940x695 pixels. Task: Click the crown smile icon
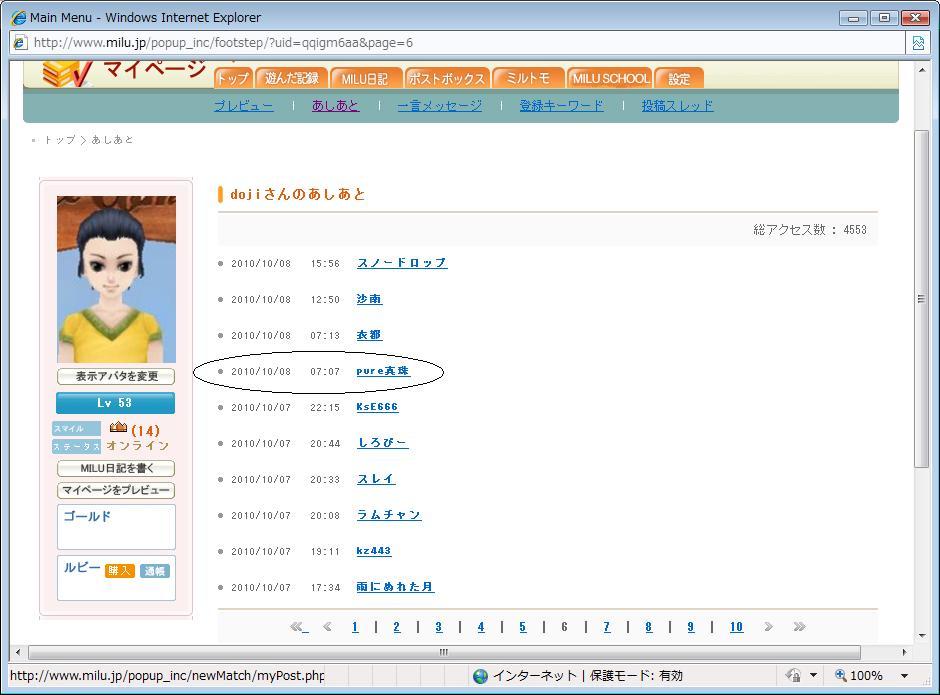[x=118, y=428]
